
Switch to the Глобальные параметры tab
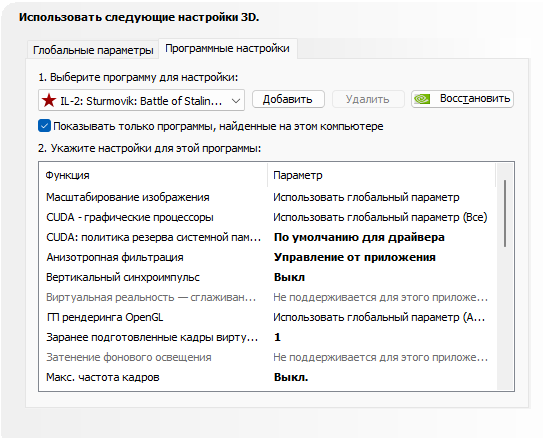point(93,50)
